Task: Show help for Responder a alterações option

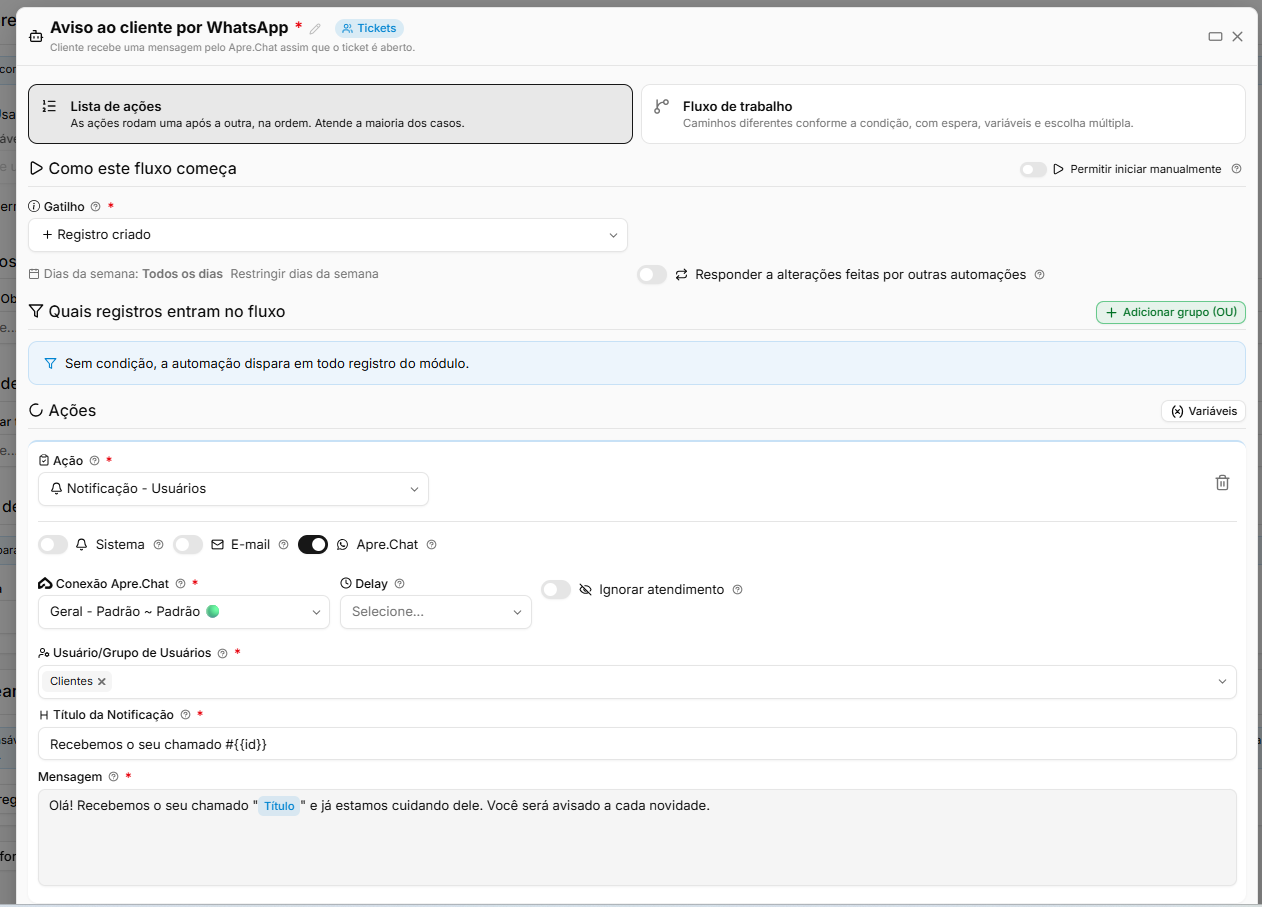Action: click(x=1039, y=274)
